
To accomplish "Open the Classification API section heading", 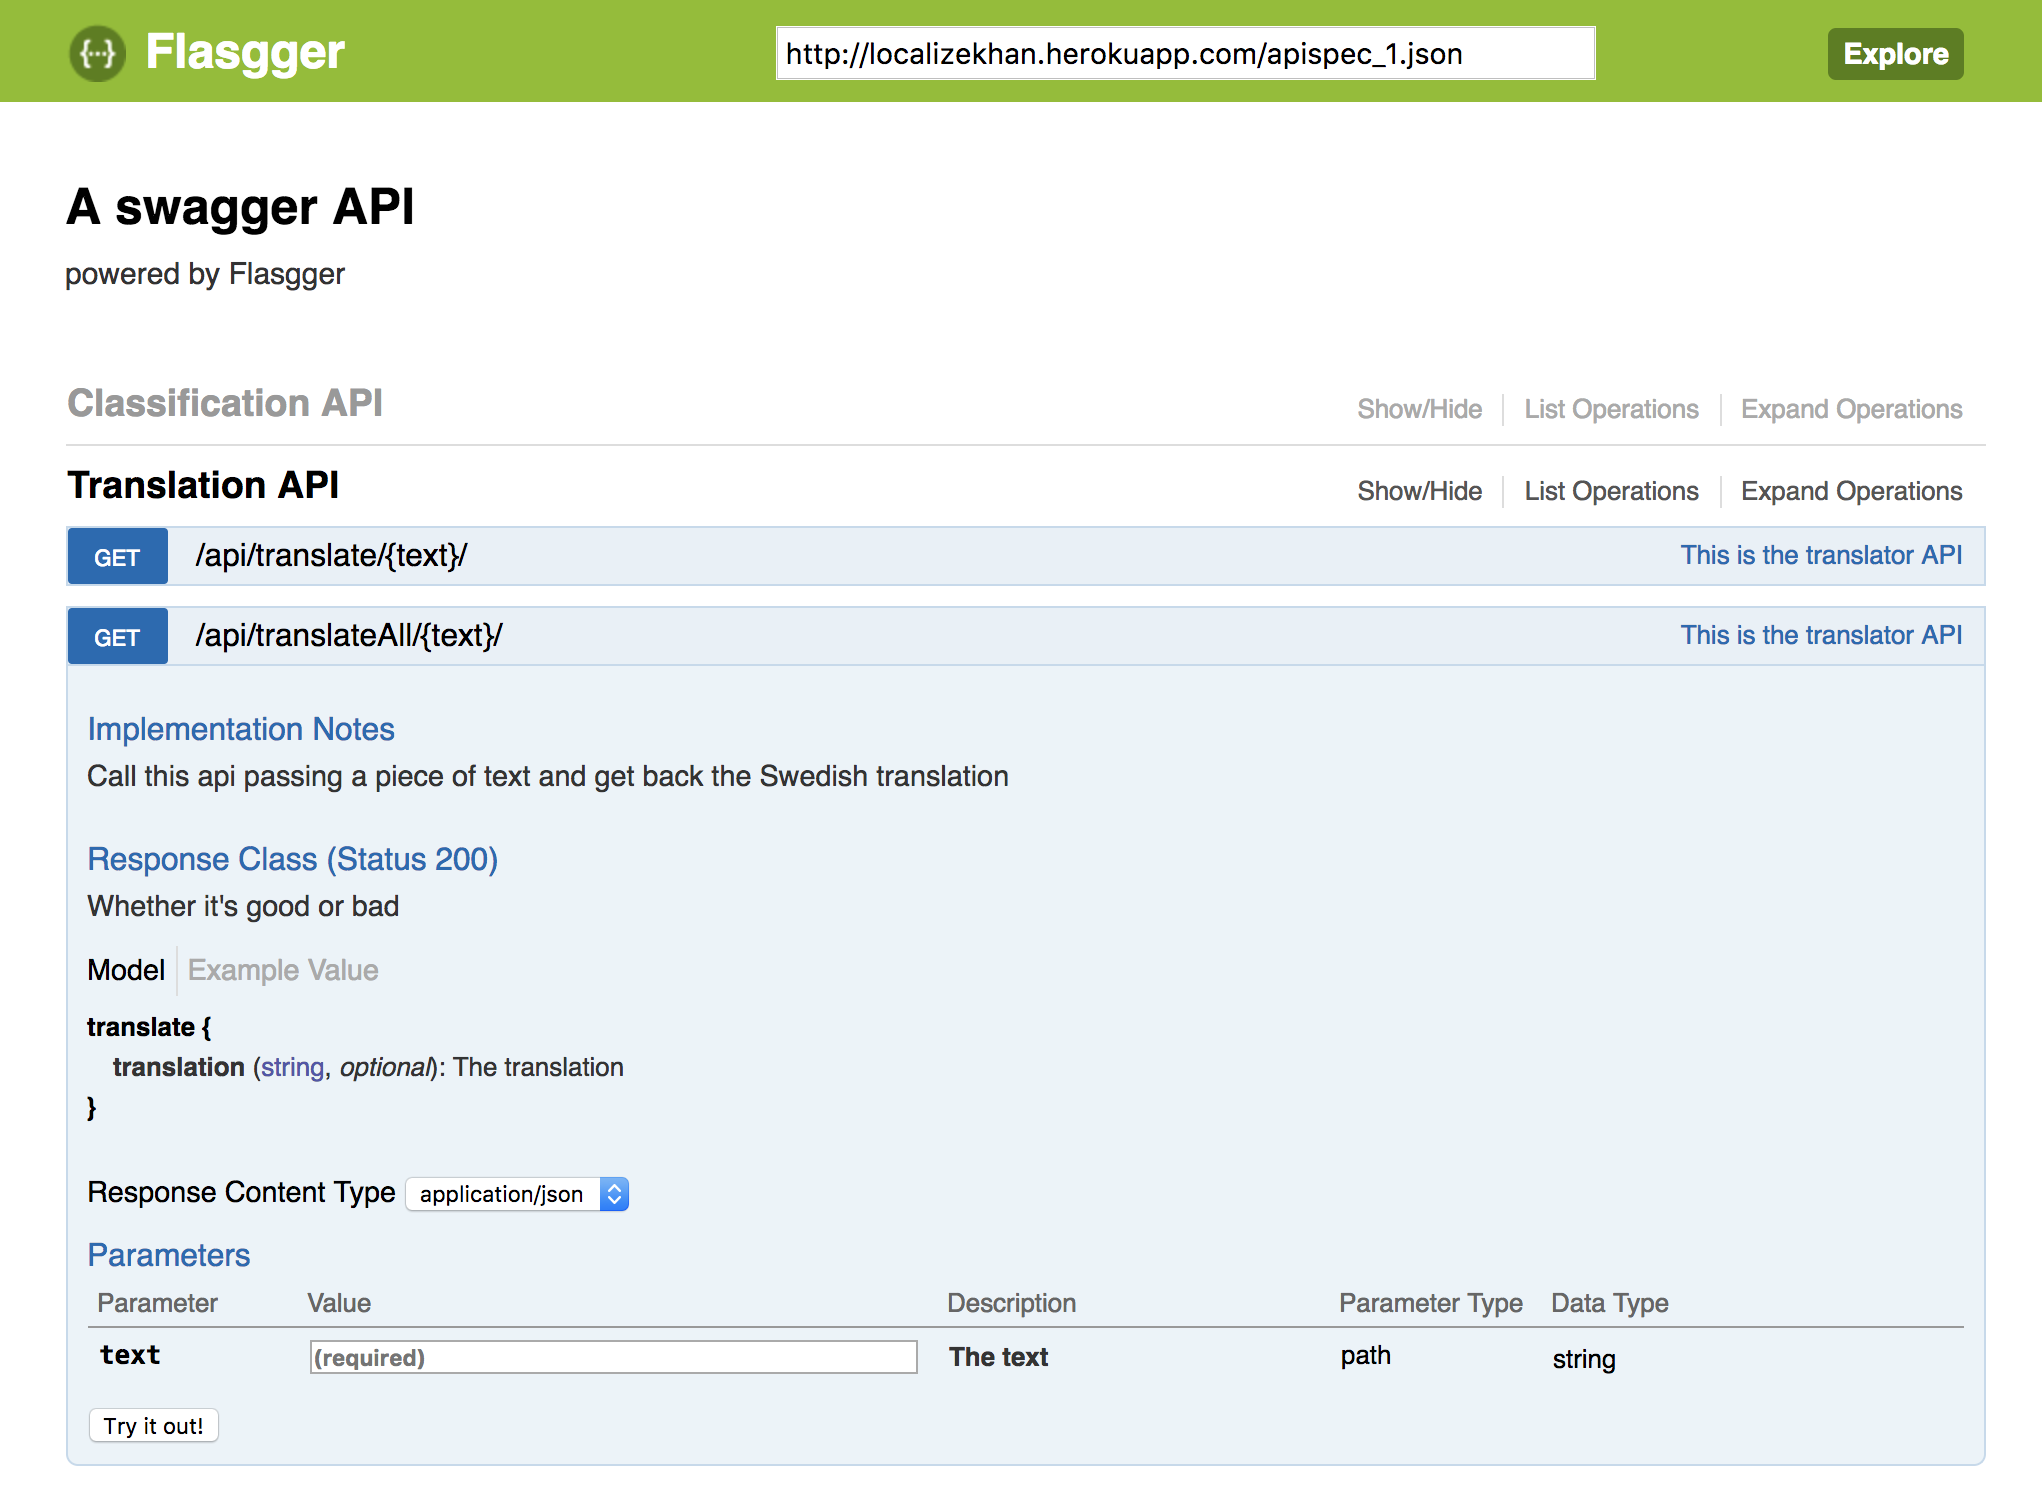I will pos(225,403).
